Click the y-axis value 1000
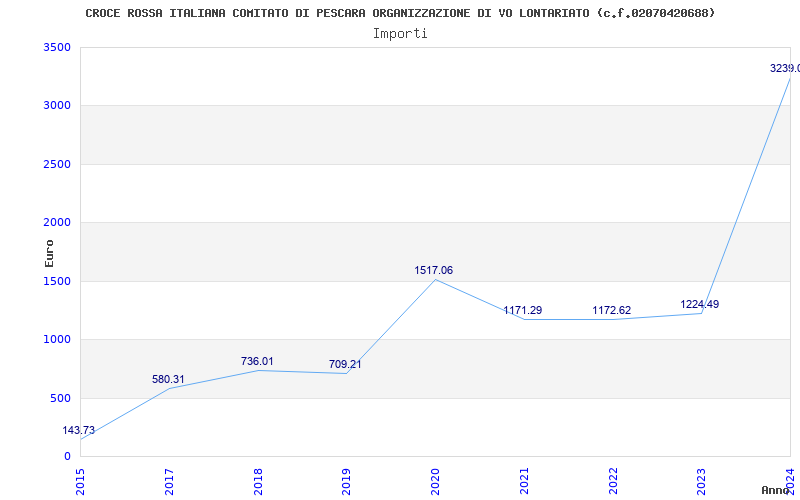The width and height of the screenshot is (800, 500). coord(57,339)
